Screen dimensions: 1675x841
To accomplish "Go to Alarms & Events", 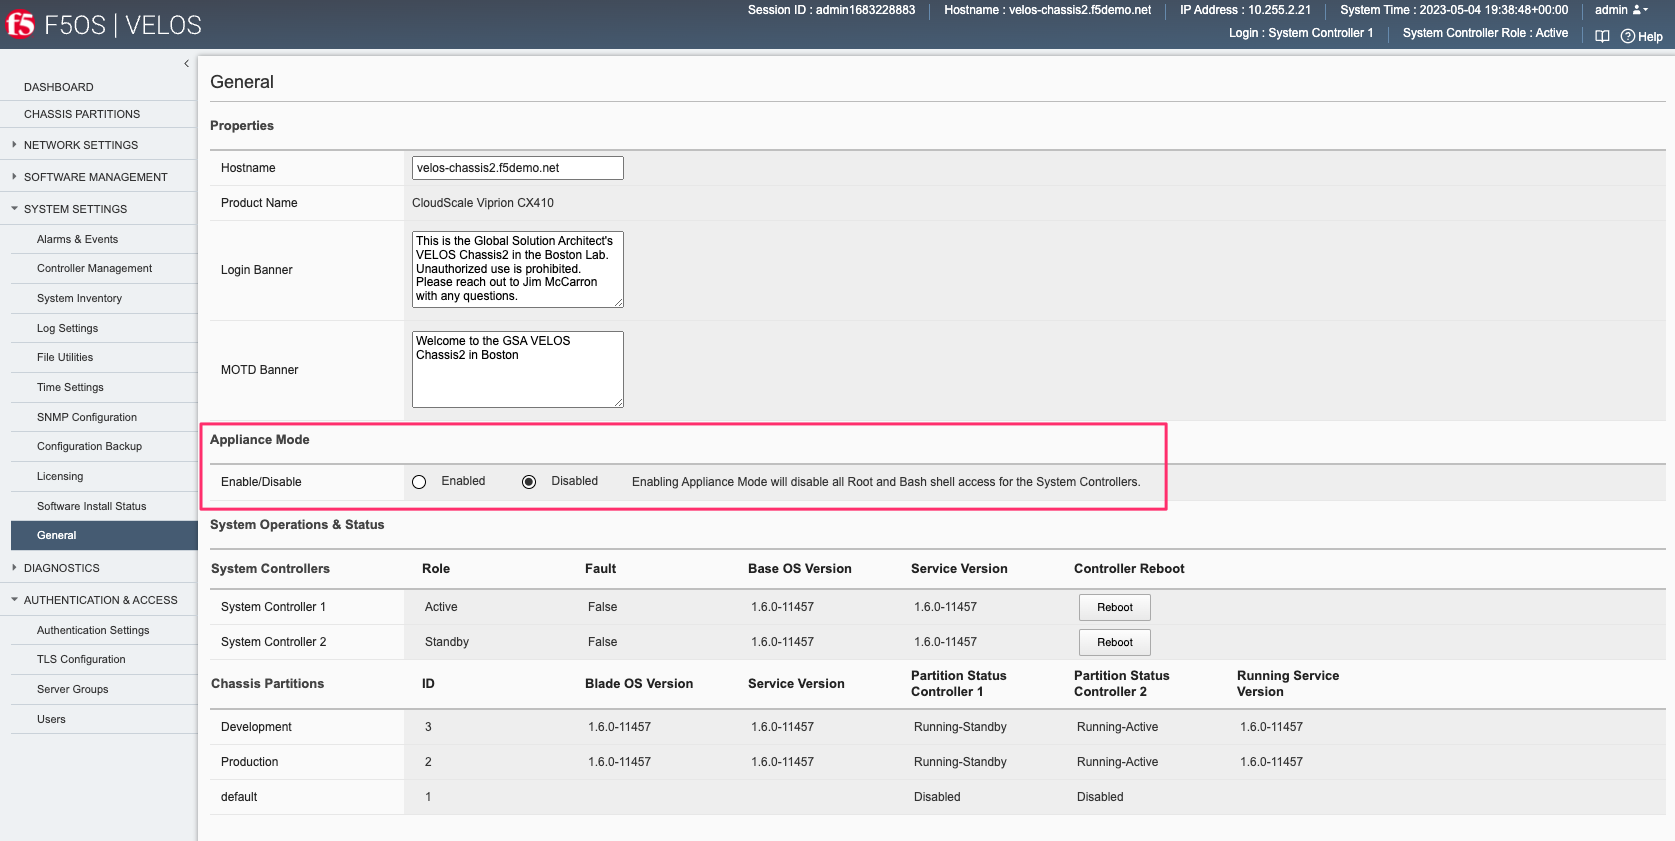I will (x=77, y=239).
